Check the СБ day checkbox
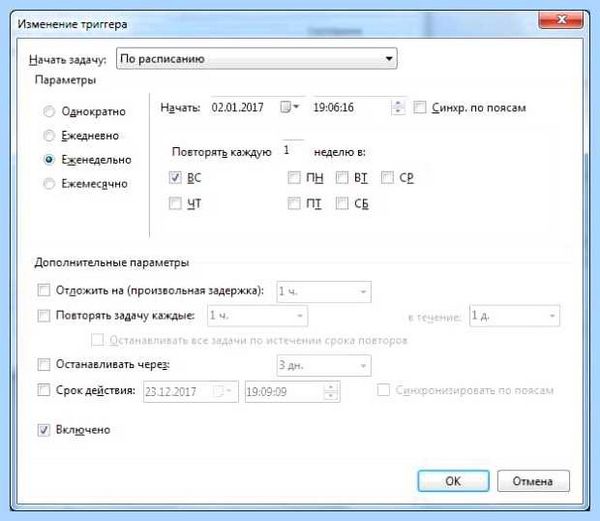The image size is (600, 521). point(342,203)
